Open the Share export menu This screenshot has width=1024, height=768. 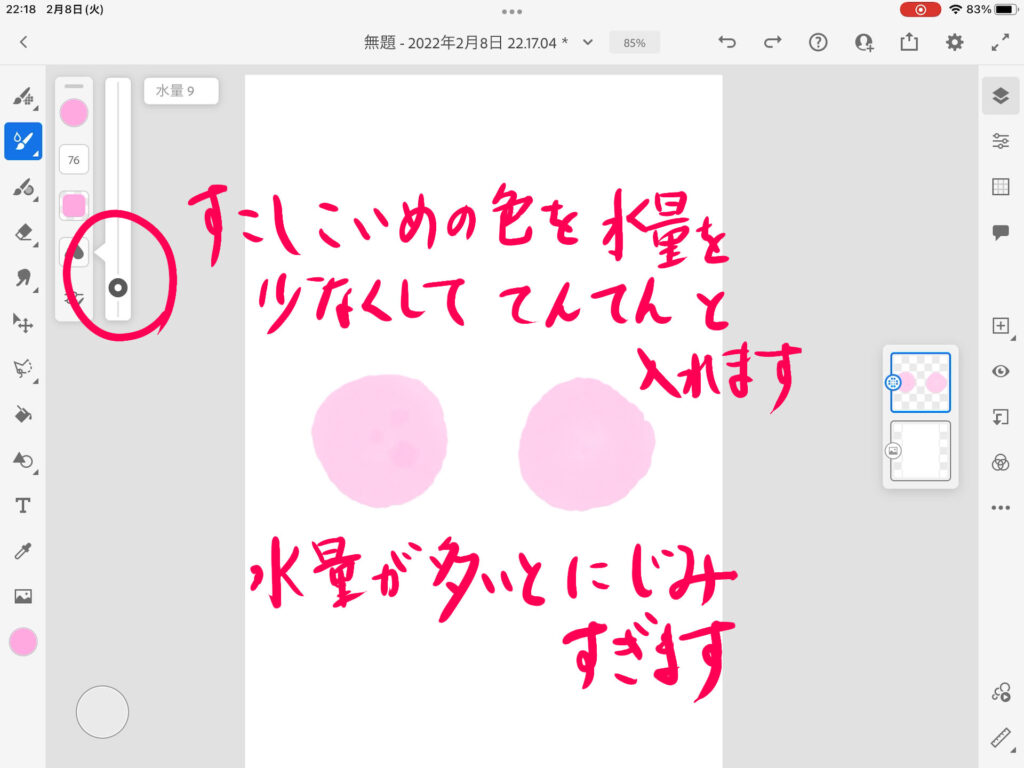point(909,42)
